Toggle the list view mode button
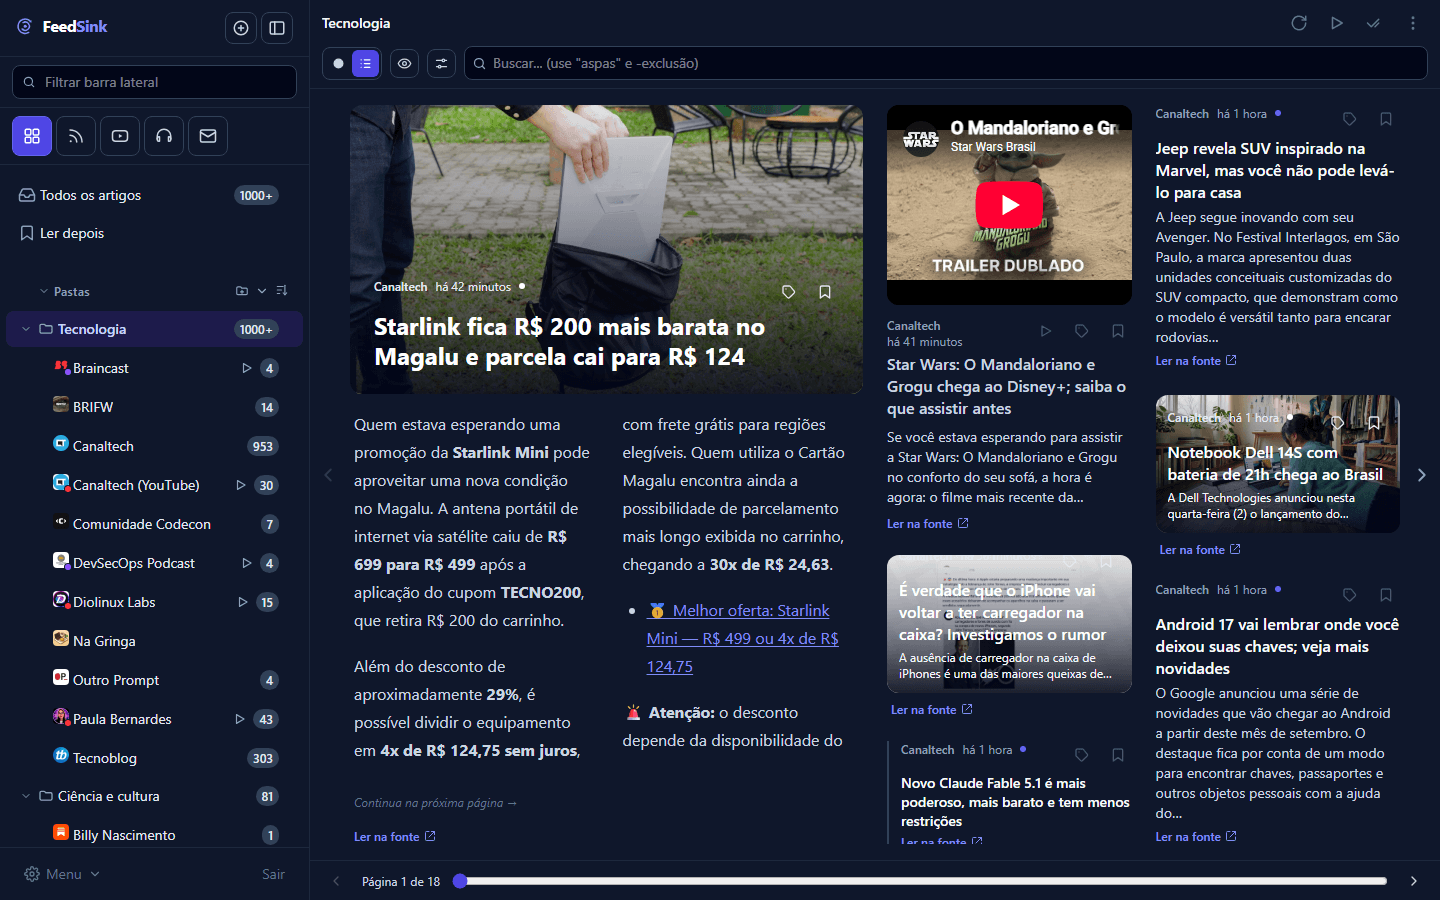Screen dimensions: 1440x900 [366, 63]
